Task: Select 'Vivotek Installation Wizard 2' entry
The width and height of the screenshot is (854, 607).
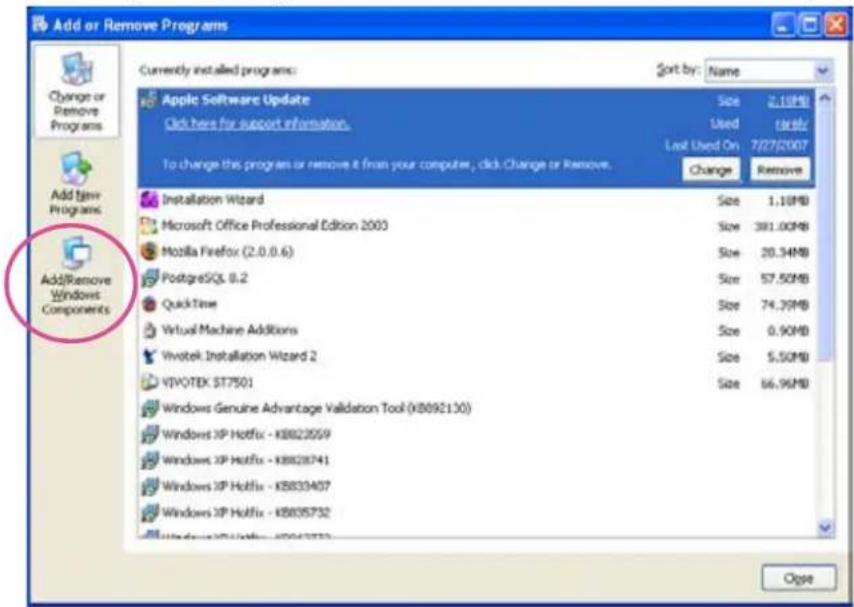Action: 477,356
